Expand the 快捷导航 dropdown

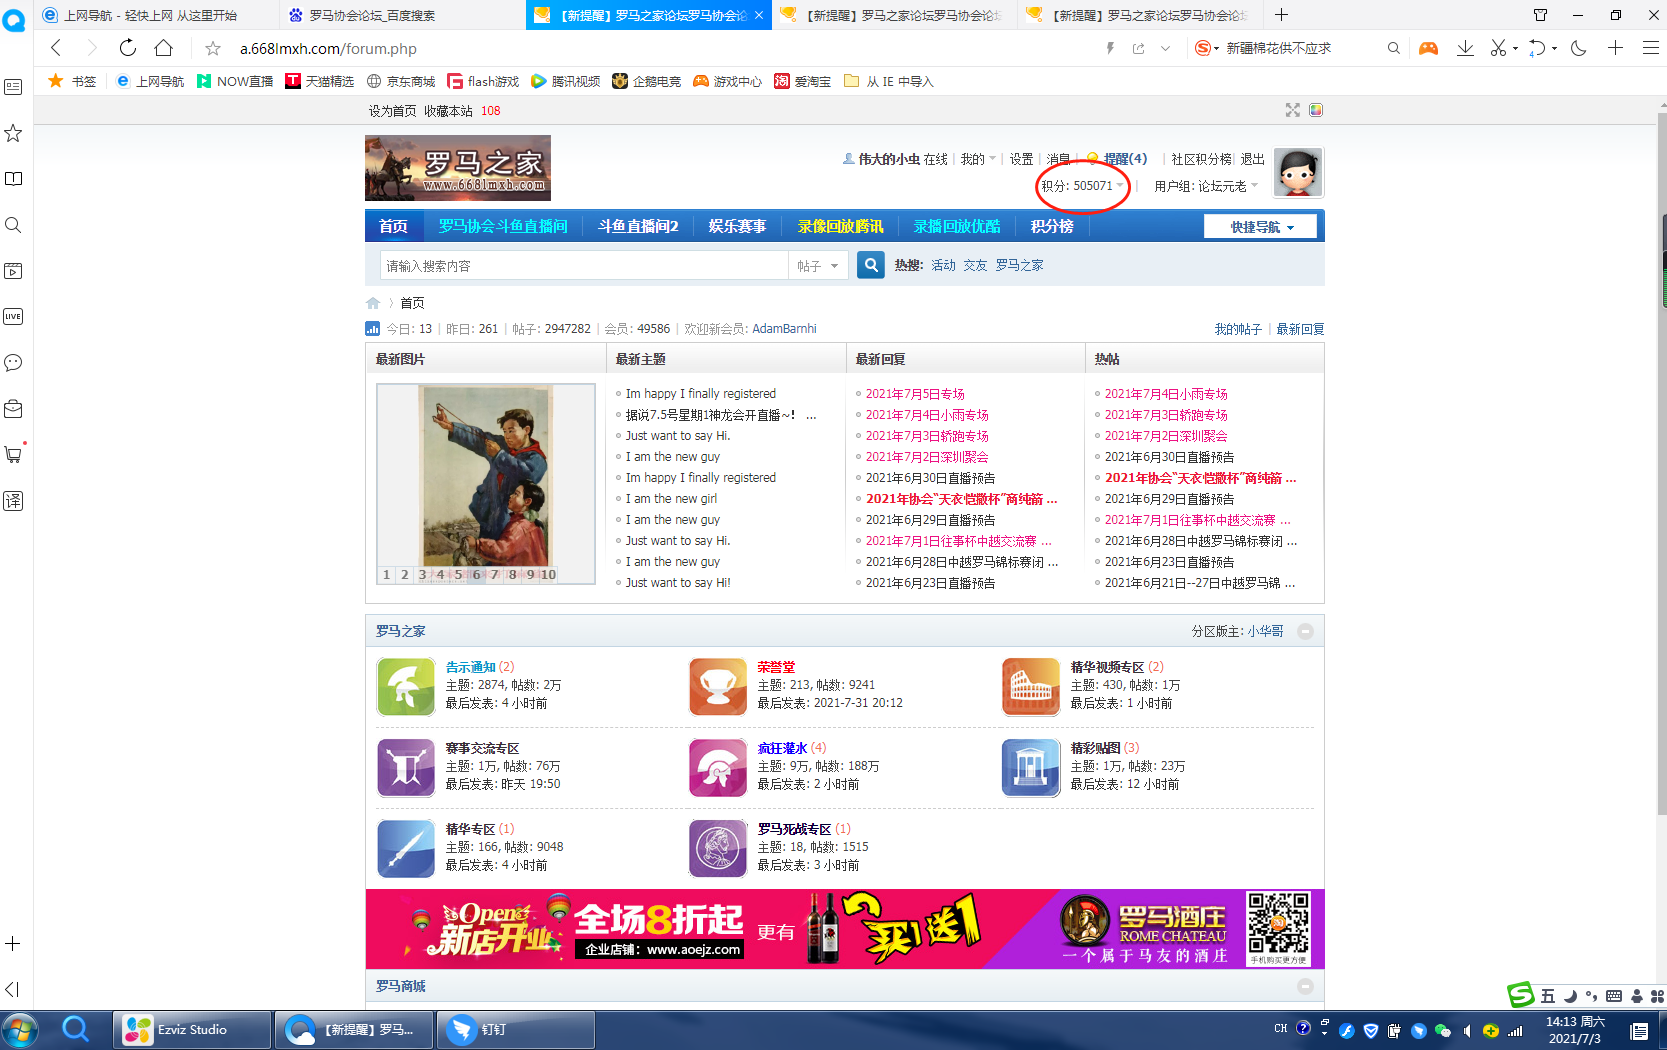click(x=1260, y=227)
